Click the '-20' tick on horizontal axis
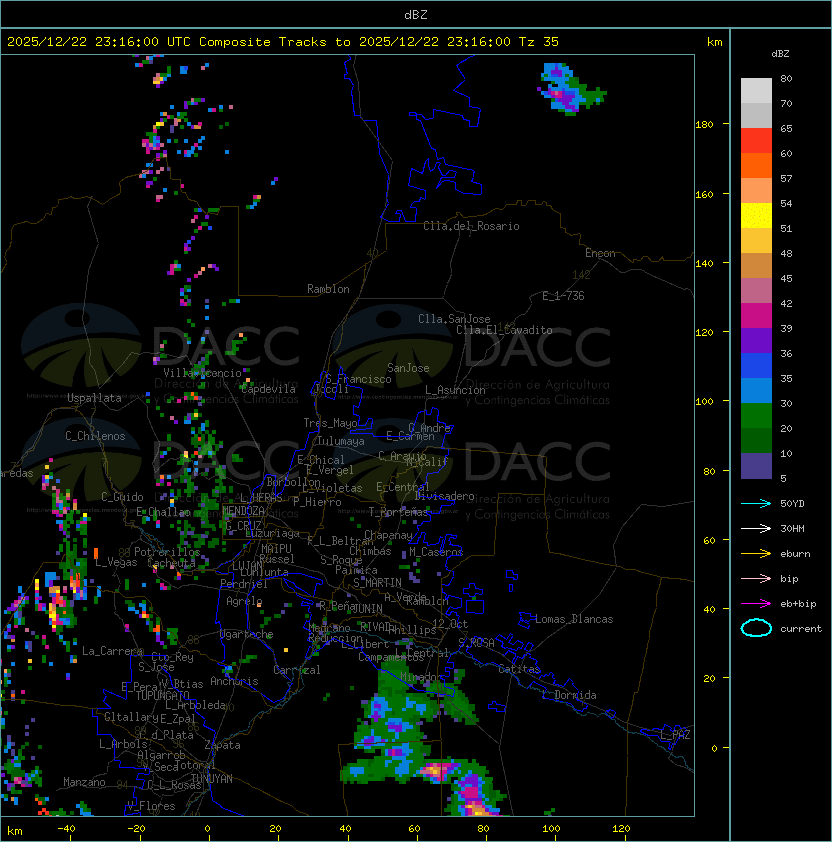Image resolution: width=832 pixels, height=842 pixels. coord(136,829)
